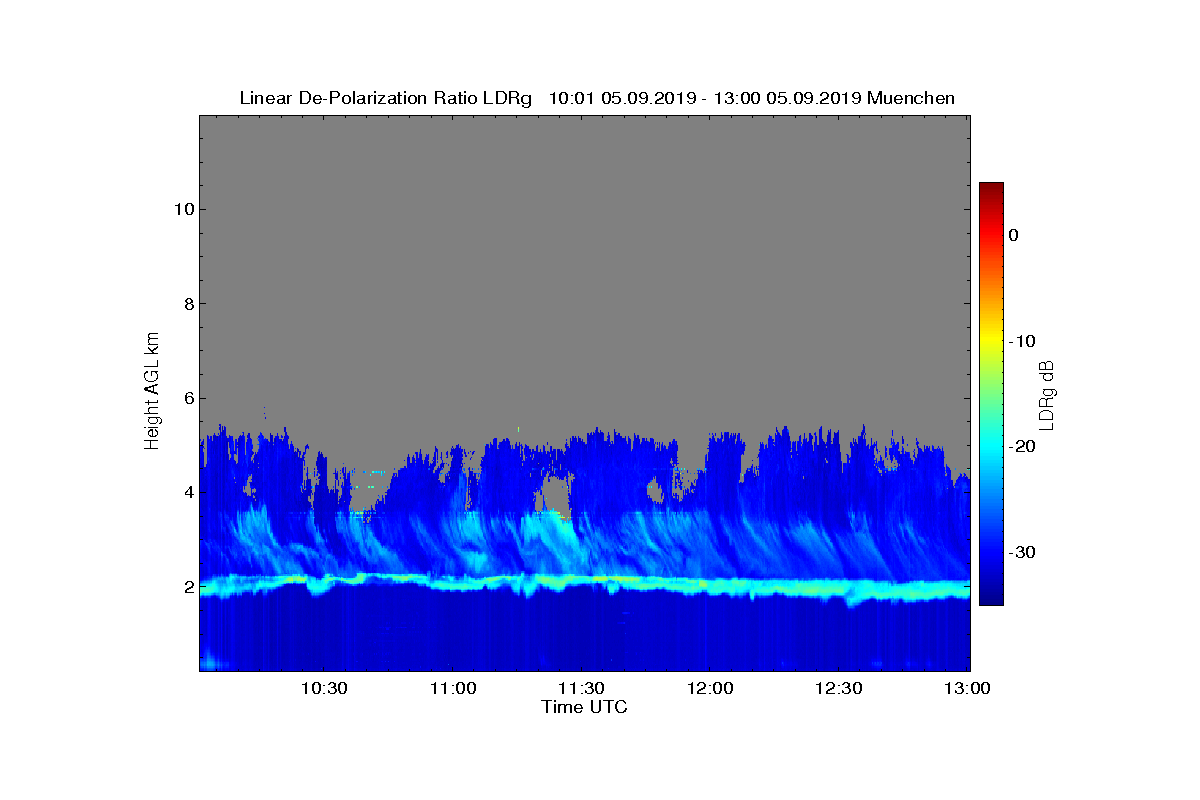The image size is (1200, 800).
Task: Click the height tick label '4'
Action: tap(187, 492)
